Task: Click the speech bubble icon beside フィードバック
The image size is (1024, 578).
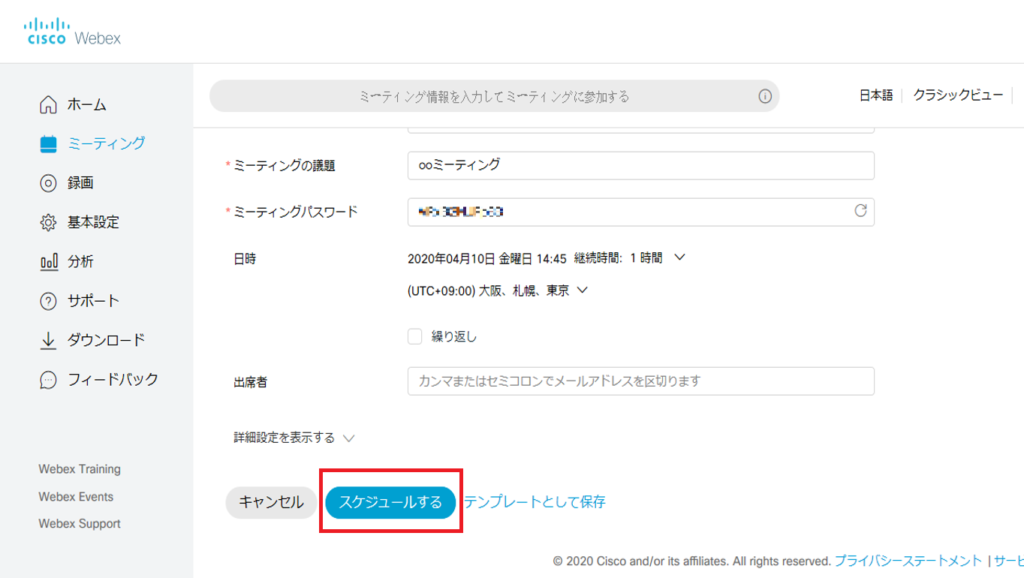Action: click(x=48, y=379)
